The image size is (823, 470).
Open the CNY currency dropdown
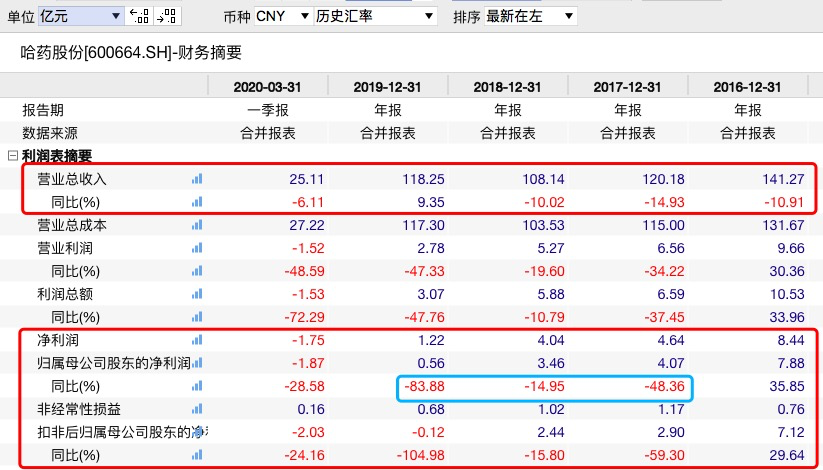[x=283, y=17]
